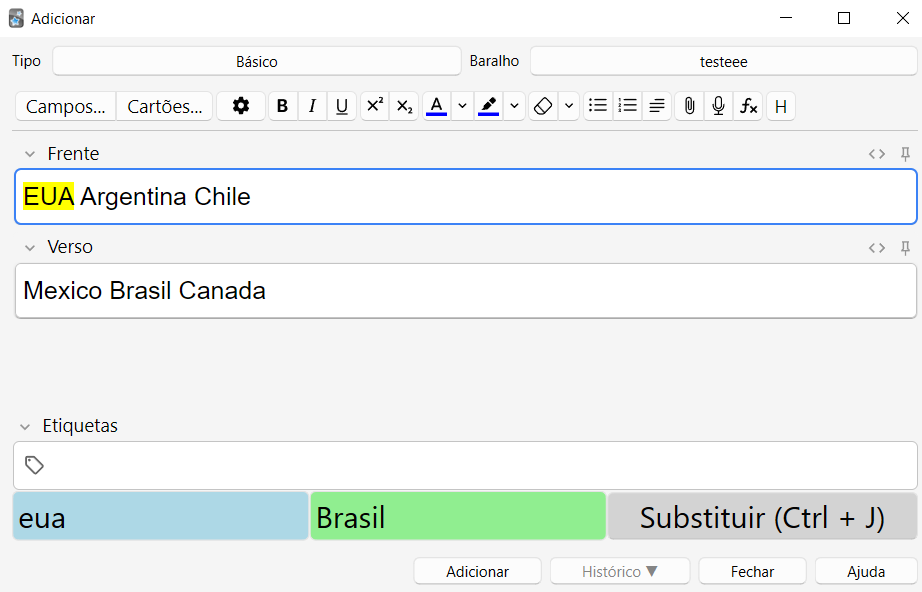Collapse the Etiquetas section

pos(26,427)
